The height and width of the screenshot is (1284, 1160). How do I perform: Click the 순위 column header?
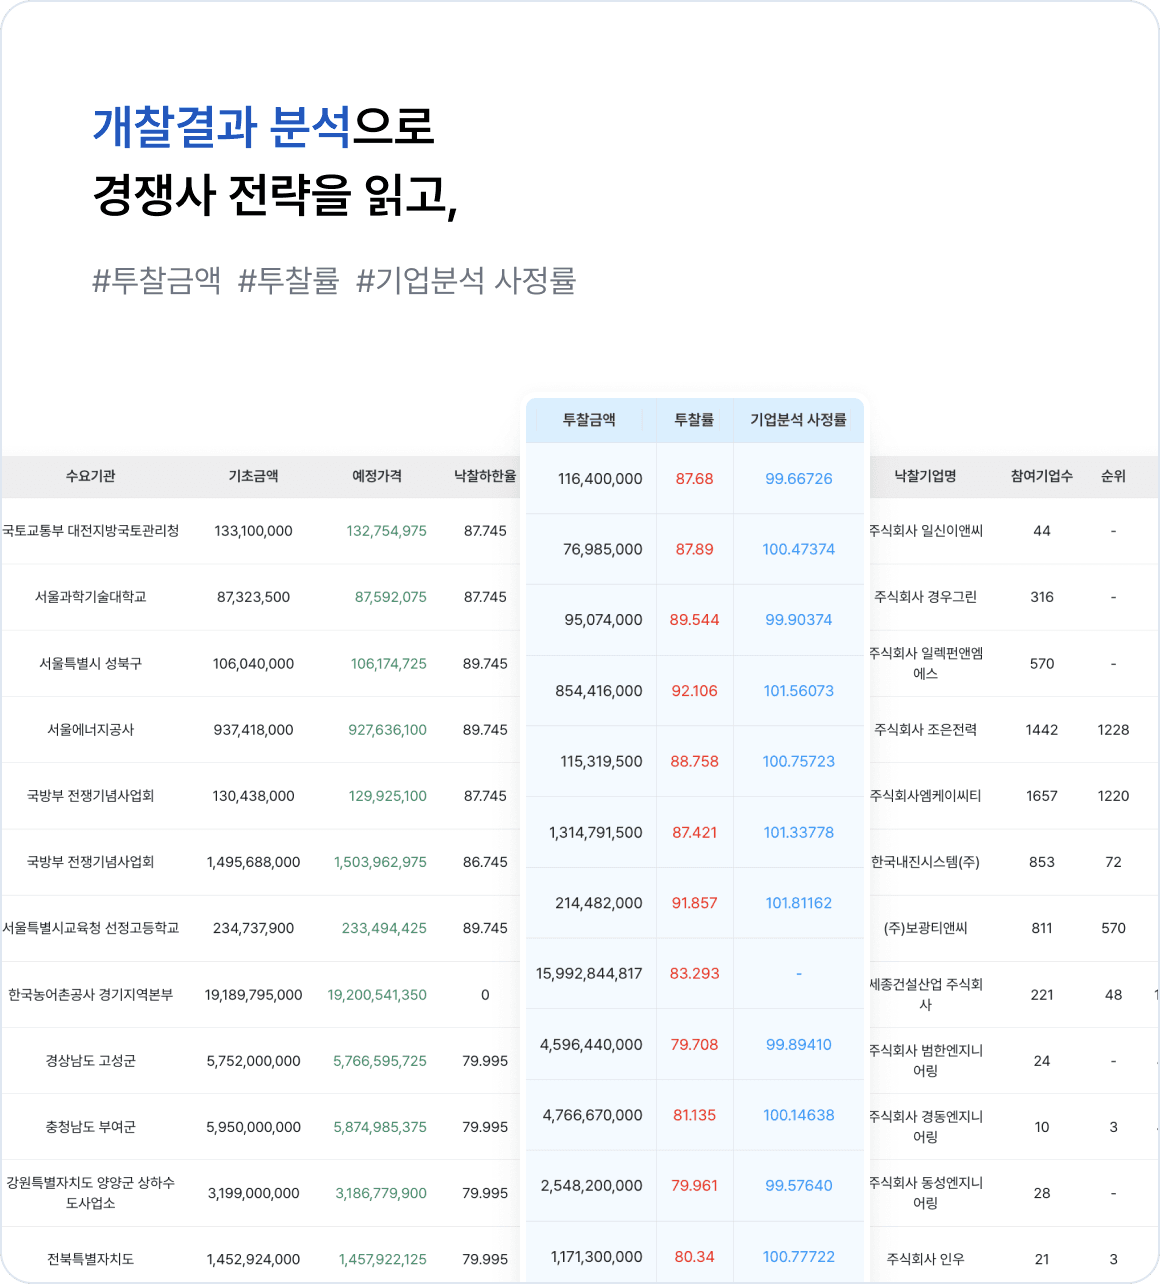click(1113, 477)
